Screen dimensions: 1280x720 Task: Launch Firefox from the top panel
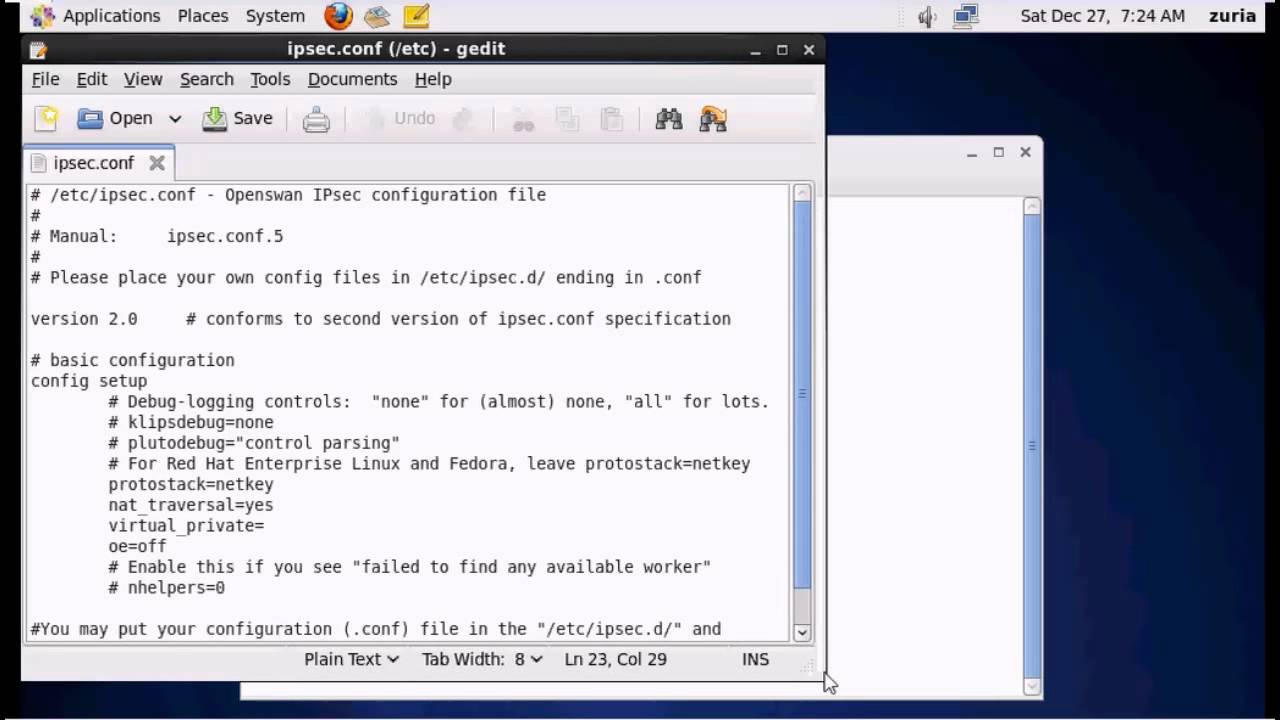pyautogui.click(x=339, y=16)
